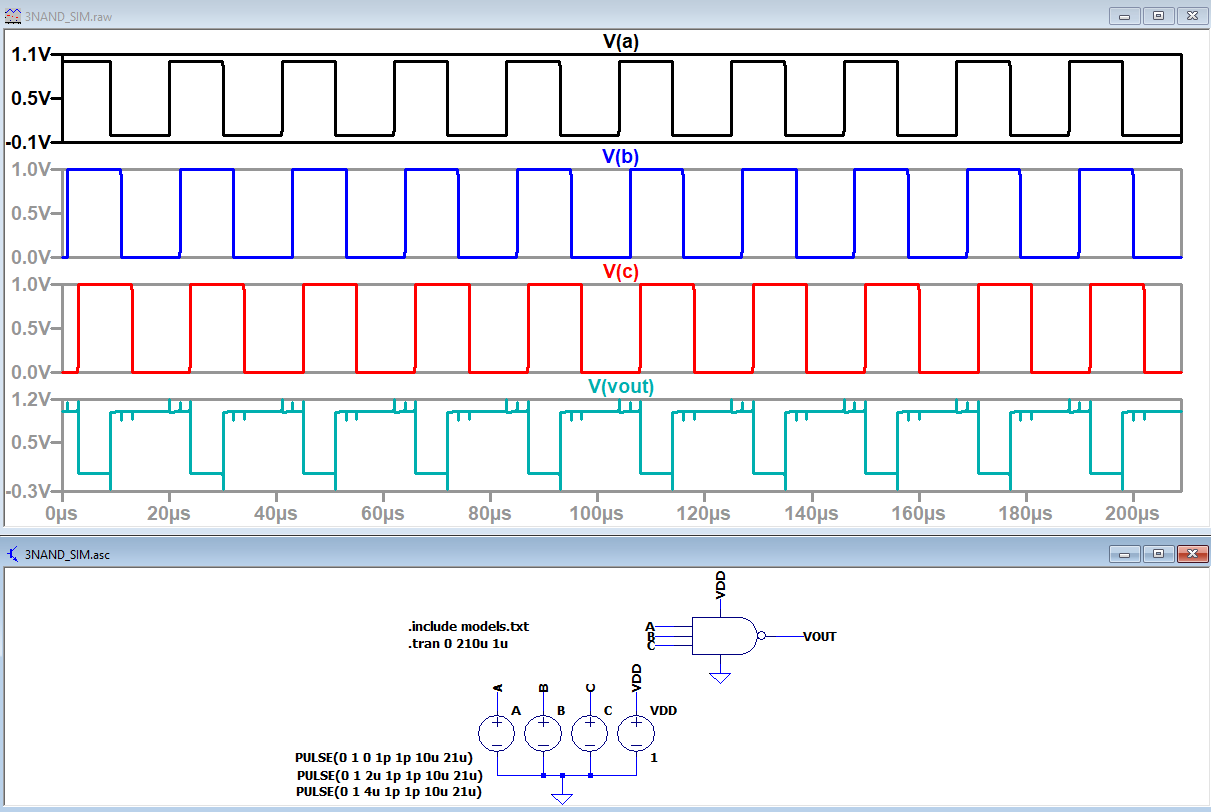The height and width of the screenshot is (812, 1211).
Task: Select the .include models.txt directive
Action: 468,626
